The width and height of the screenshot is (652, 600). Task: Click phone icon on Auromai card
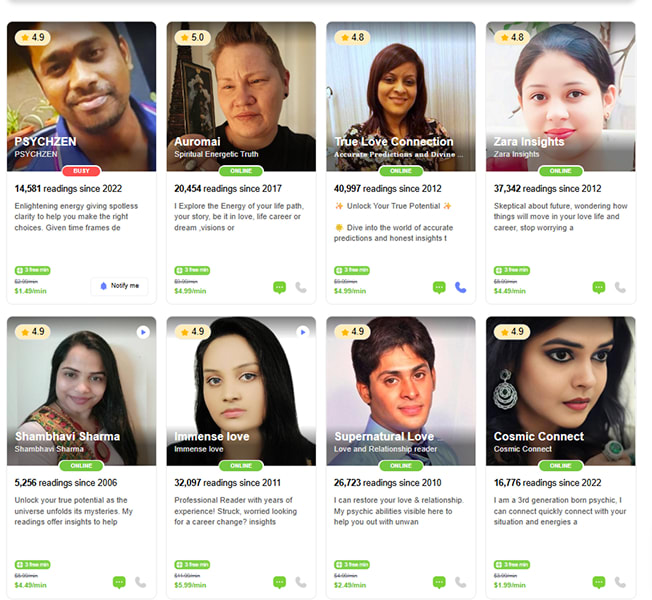[301, 287]
